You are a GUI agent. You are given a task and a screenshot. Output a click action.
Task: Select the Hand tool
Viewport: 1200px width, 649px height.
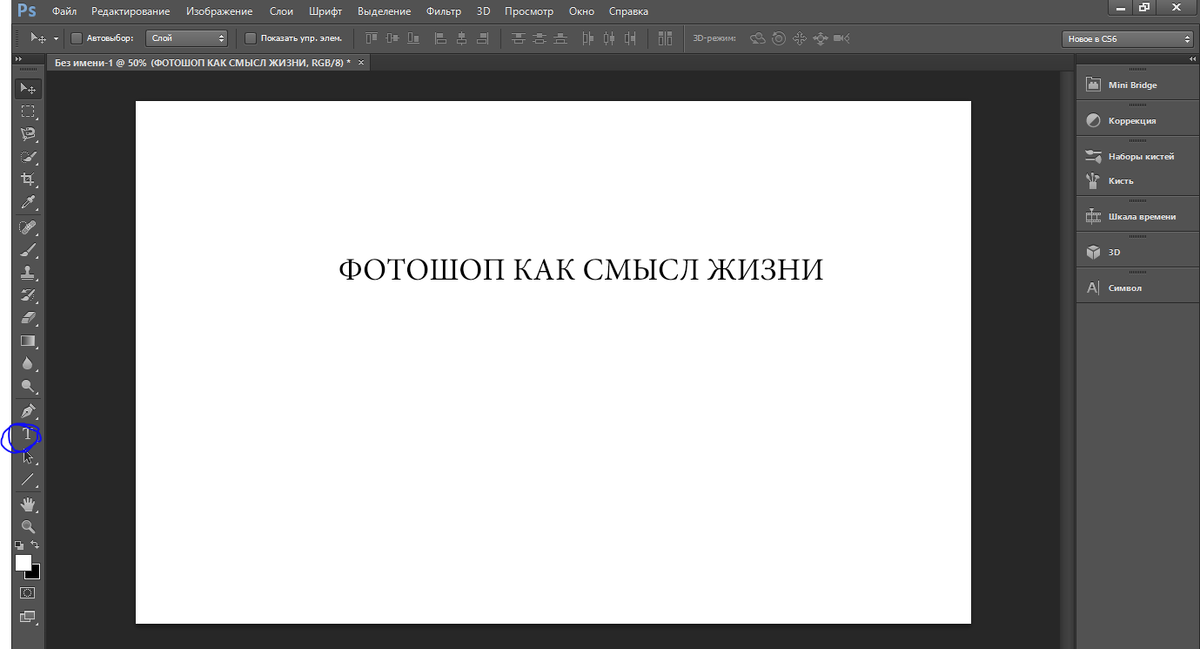point(28,504)
